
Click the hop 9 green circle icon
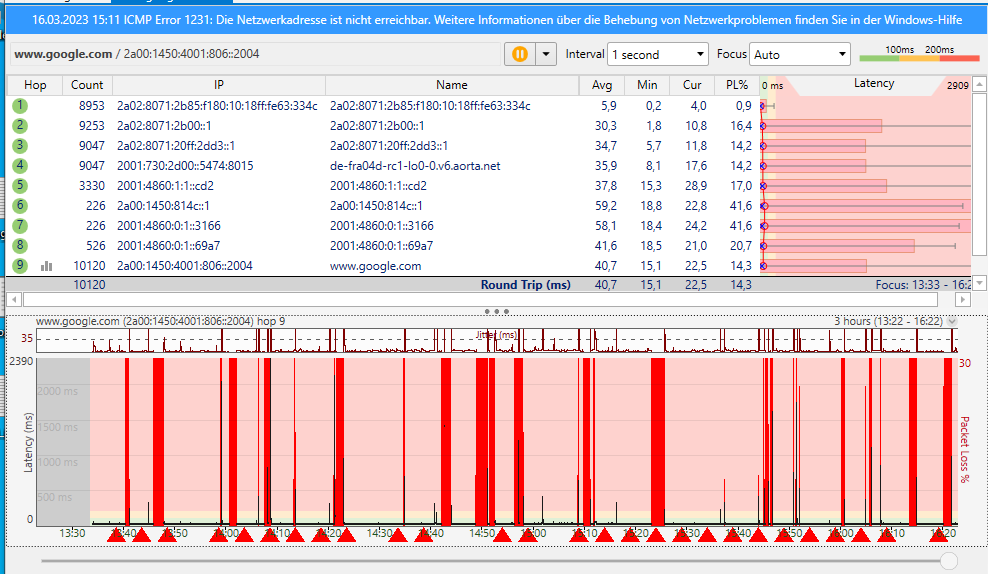[20, 266]
